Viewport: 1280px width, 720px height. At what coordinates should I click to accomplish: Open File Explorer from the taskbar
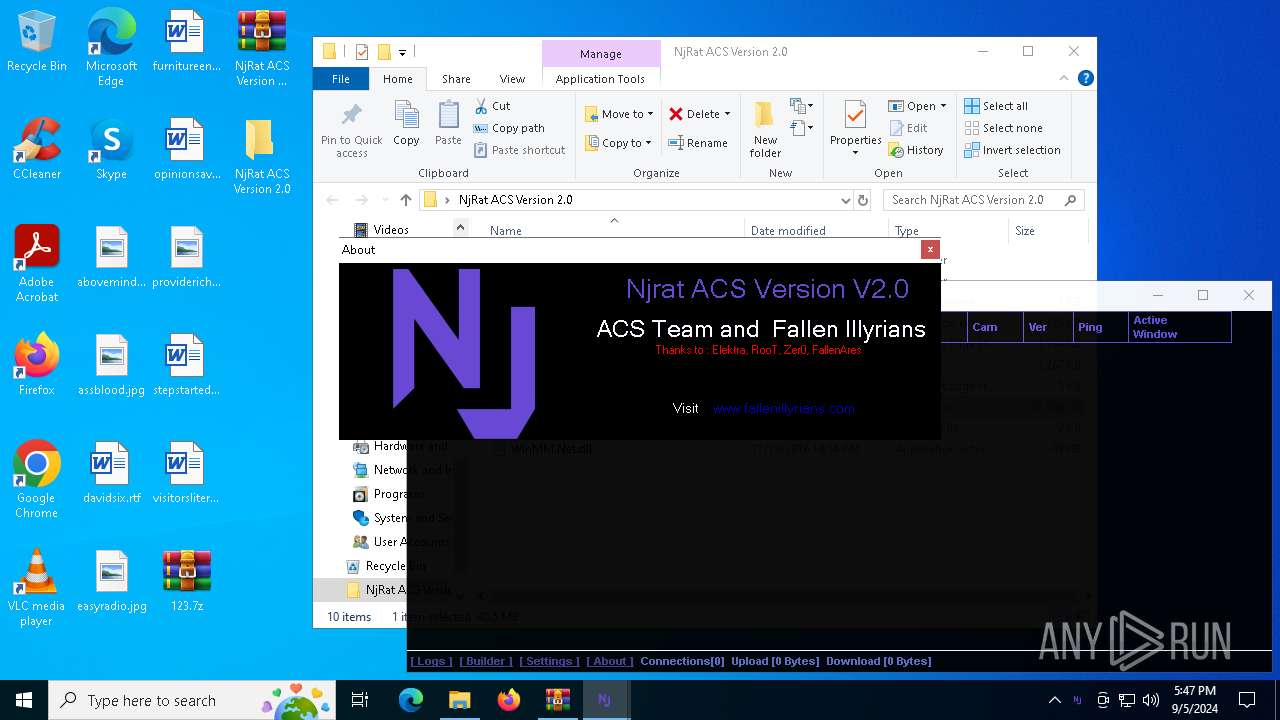[x=460, y=700]
